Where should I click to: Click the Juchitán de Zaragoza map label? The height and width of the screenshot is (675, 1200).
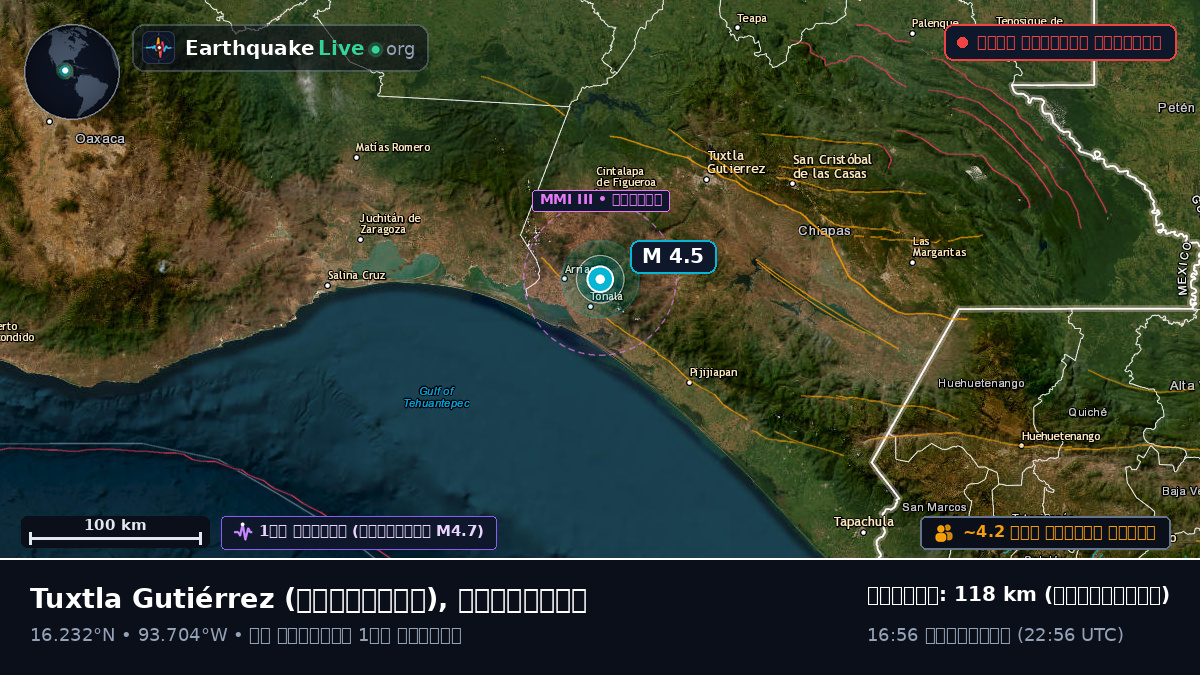(390, 223)
